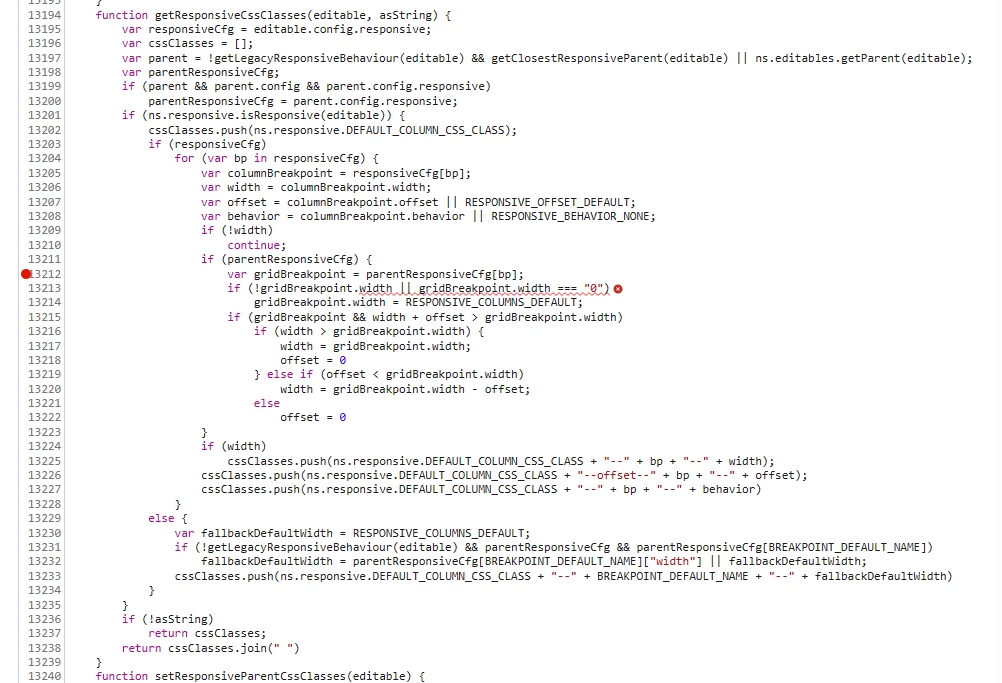This screenshot has width=1002, height=683.
Task: Click line number 13215 in the gutter
Action: [44, 317]
